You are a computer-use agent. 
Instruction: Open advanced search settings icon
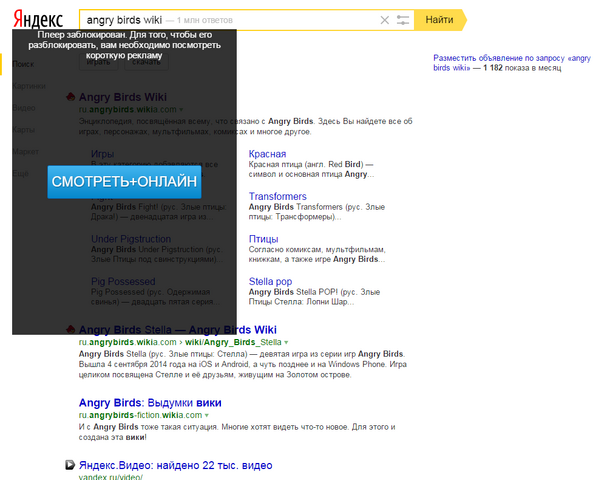403,20
